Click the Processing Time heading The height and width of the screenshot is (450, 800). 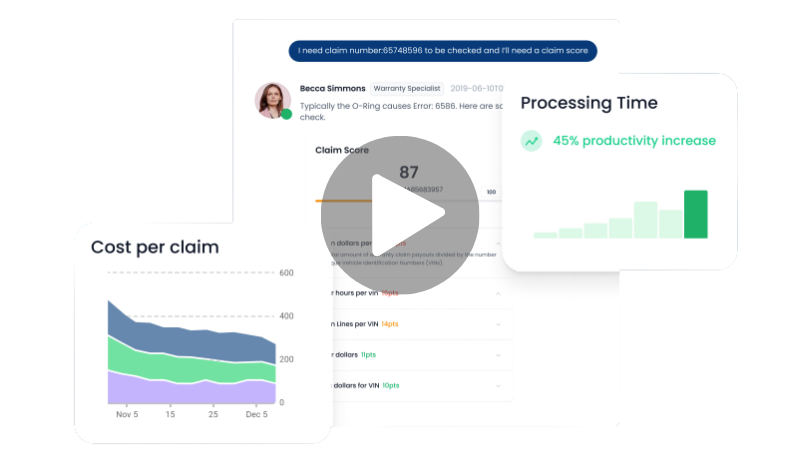click(589, 103)
